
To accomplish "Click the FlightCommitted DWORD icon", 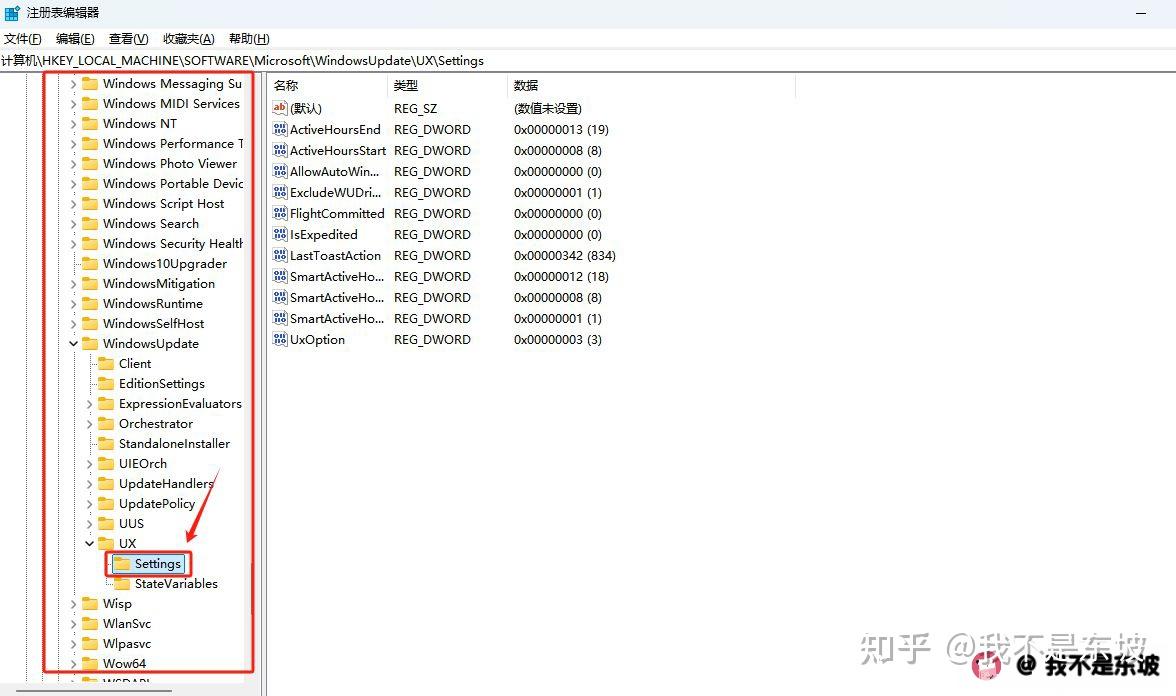I will 280,213.
